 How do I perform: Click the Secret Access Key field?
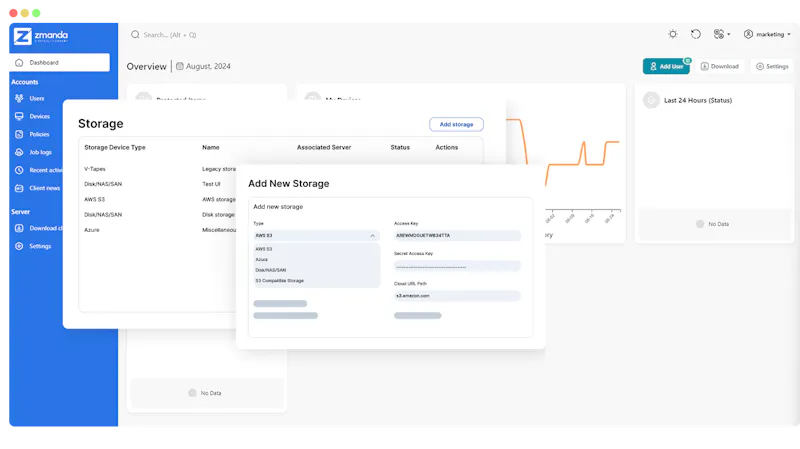pyautogui.click(x=457, y=266)
